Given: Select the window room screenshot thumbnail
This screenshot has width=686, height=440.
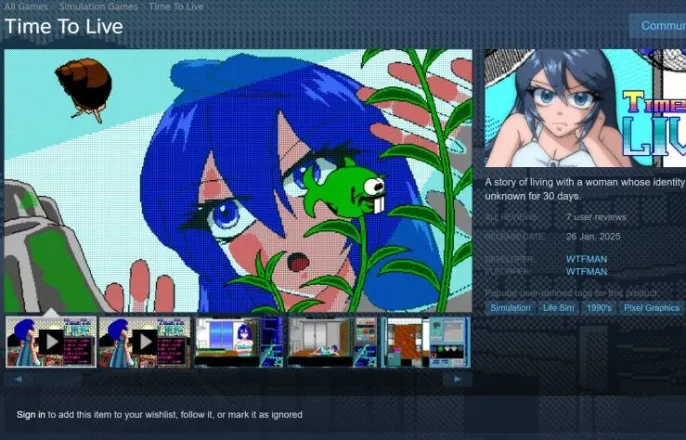Looking at the screenshot, I should [x=239, y=342].
